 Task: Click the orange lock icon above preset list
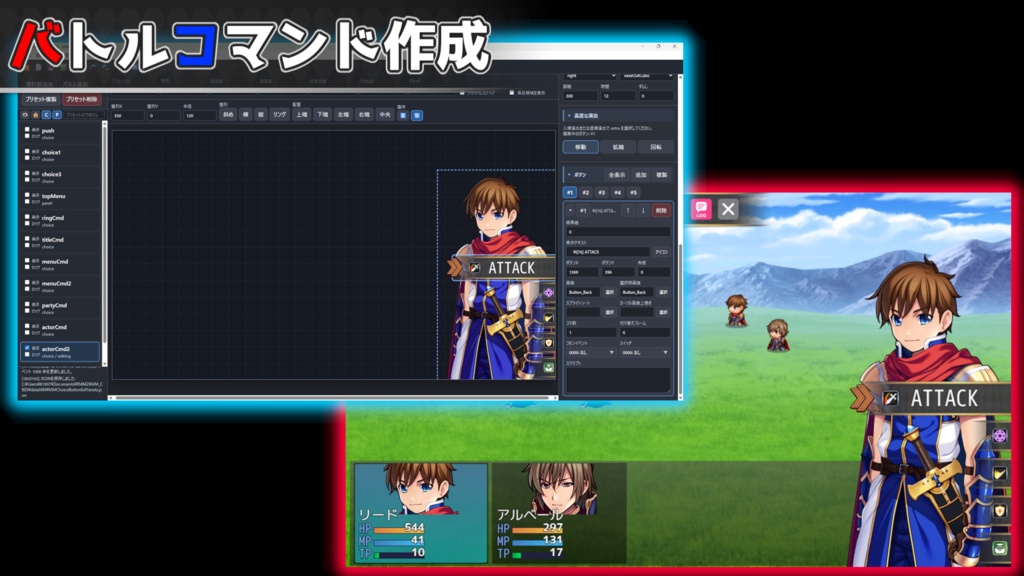click(x=35, y=115)
